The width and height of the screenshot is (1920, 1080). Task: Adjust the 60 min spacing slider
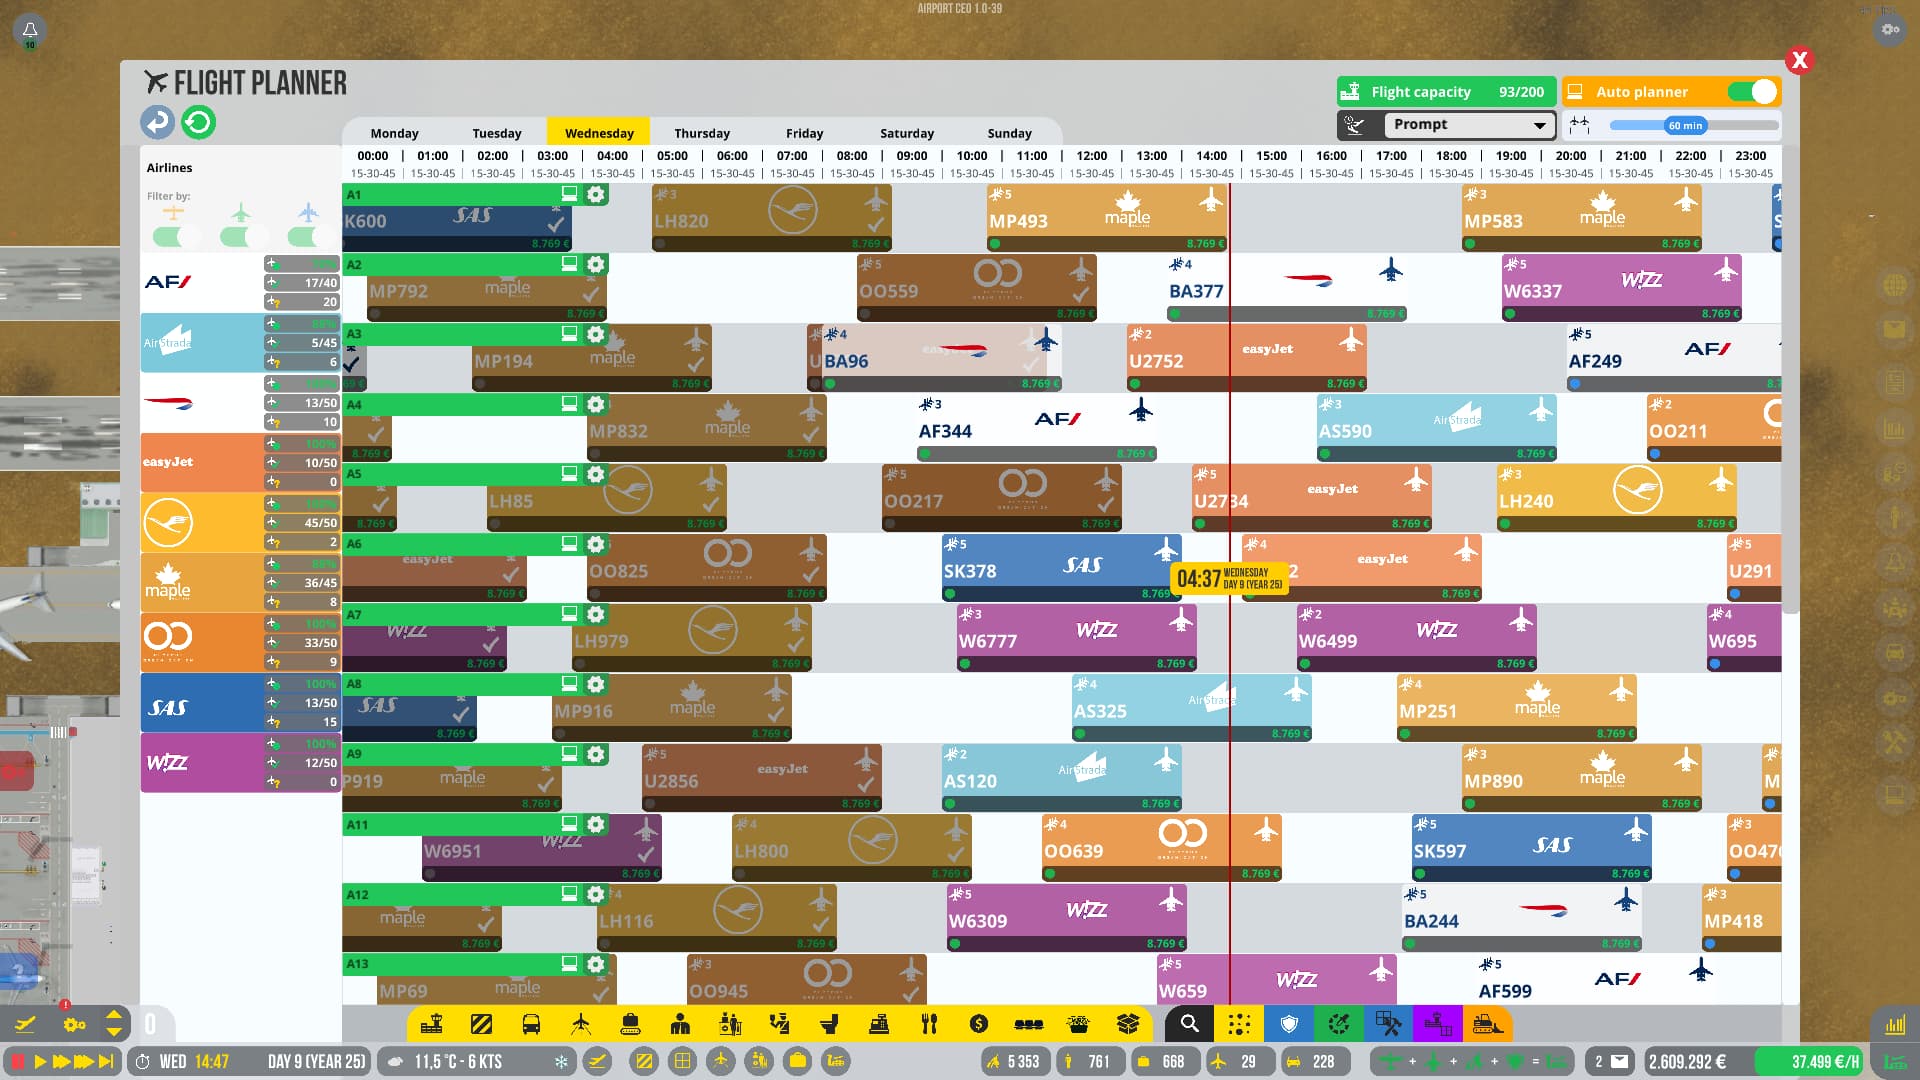point(1685,125)
